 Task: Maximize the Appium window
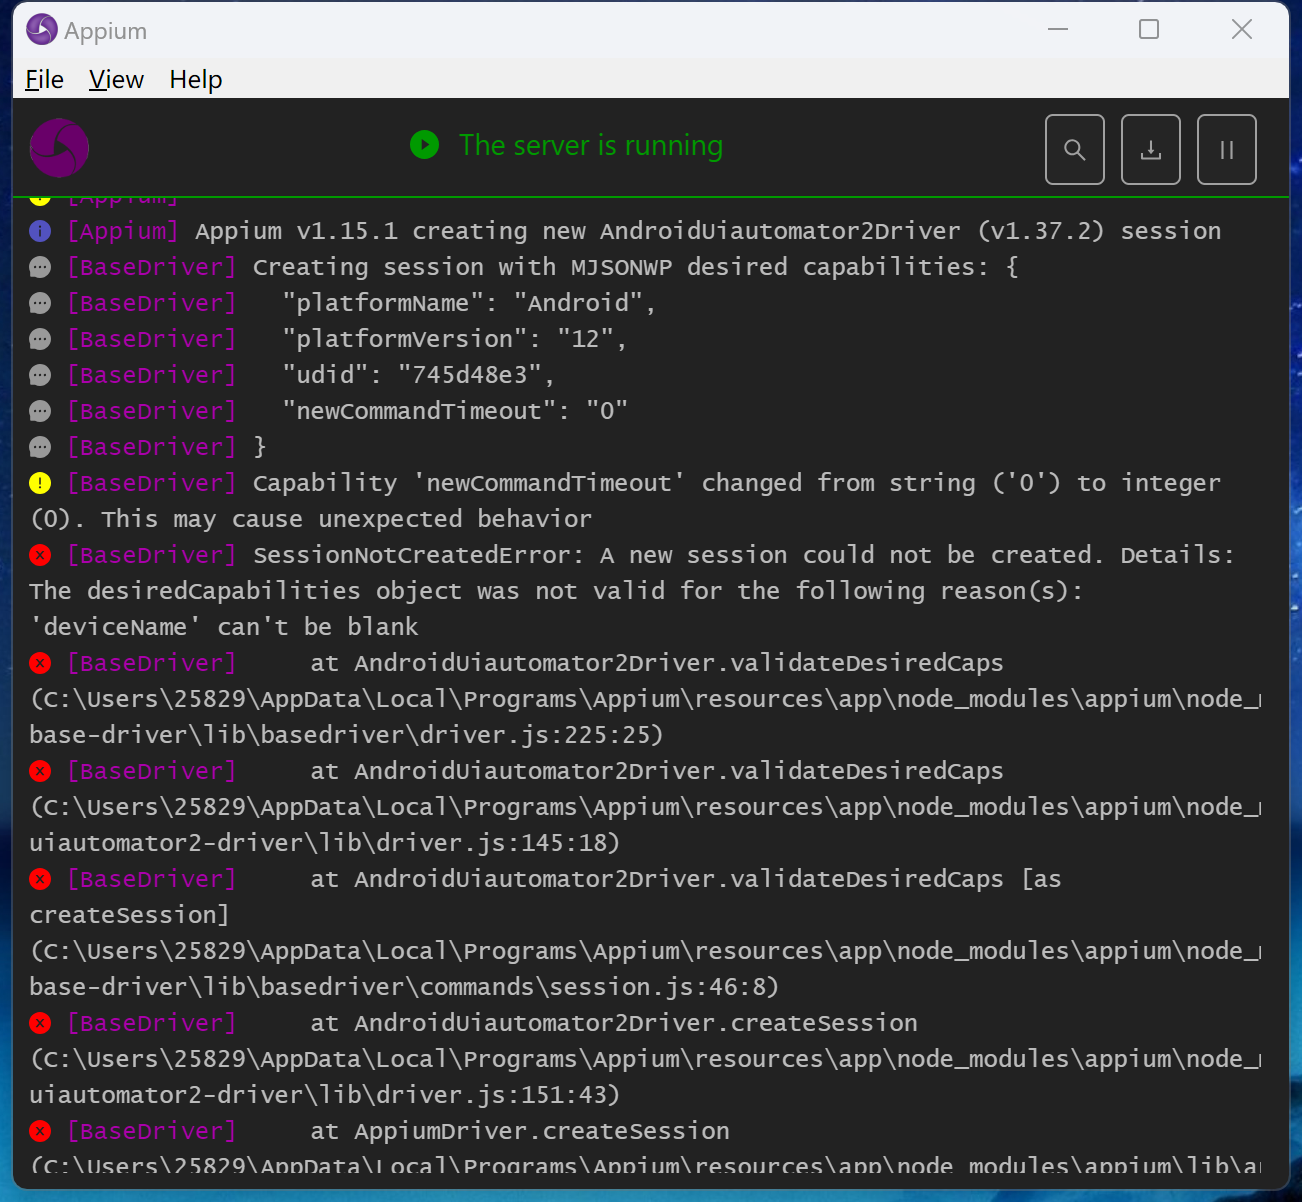point(1149,30)
